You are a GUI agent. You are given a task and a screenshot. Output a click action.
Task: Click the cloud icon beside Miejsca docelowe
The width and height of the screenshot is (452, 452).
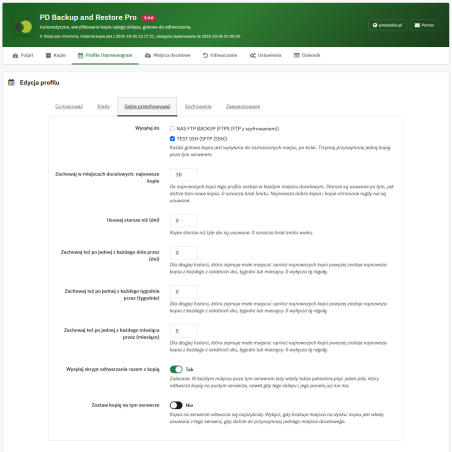click(x=148, y=56)
